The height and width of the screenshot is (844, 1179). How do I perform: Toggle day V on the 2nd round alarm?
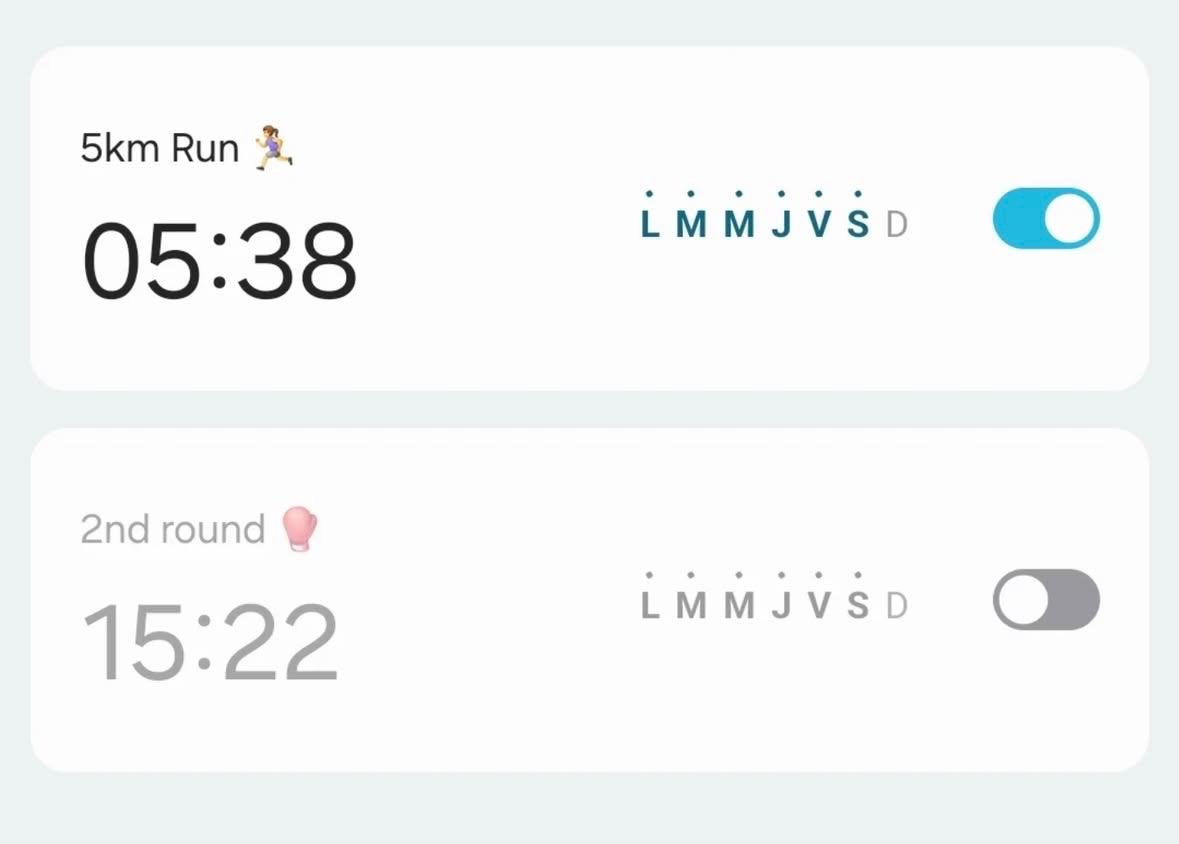point(819,606)
